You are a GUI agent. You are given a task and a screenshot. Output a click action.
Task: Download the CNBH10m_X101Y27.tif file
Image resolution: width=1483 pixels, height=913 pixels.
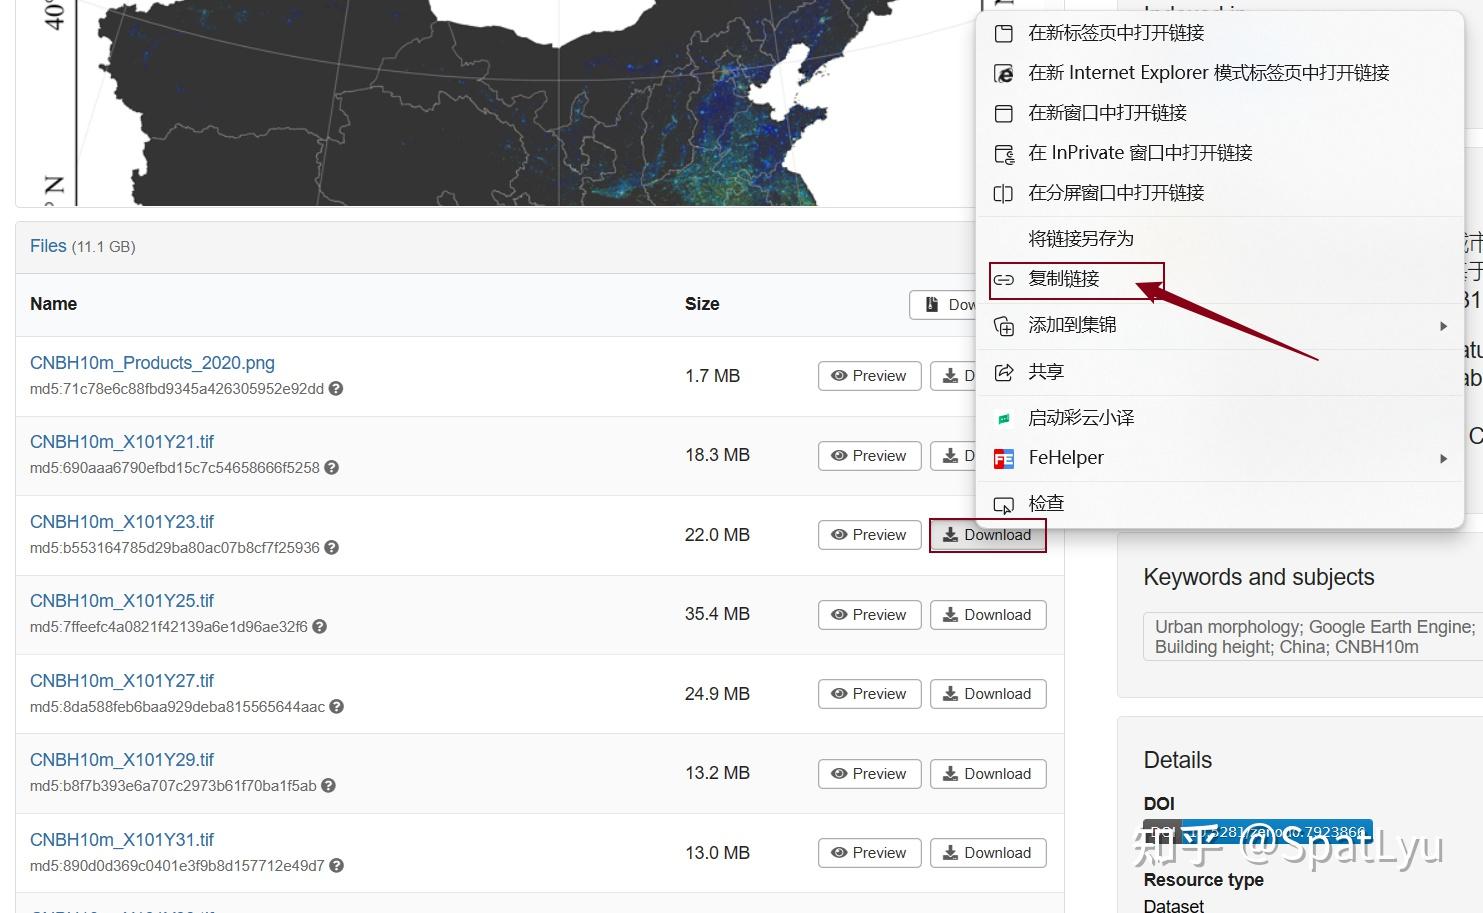988,694
